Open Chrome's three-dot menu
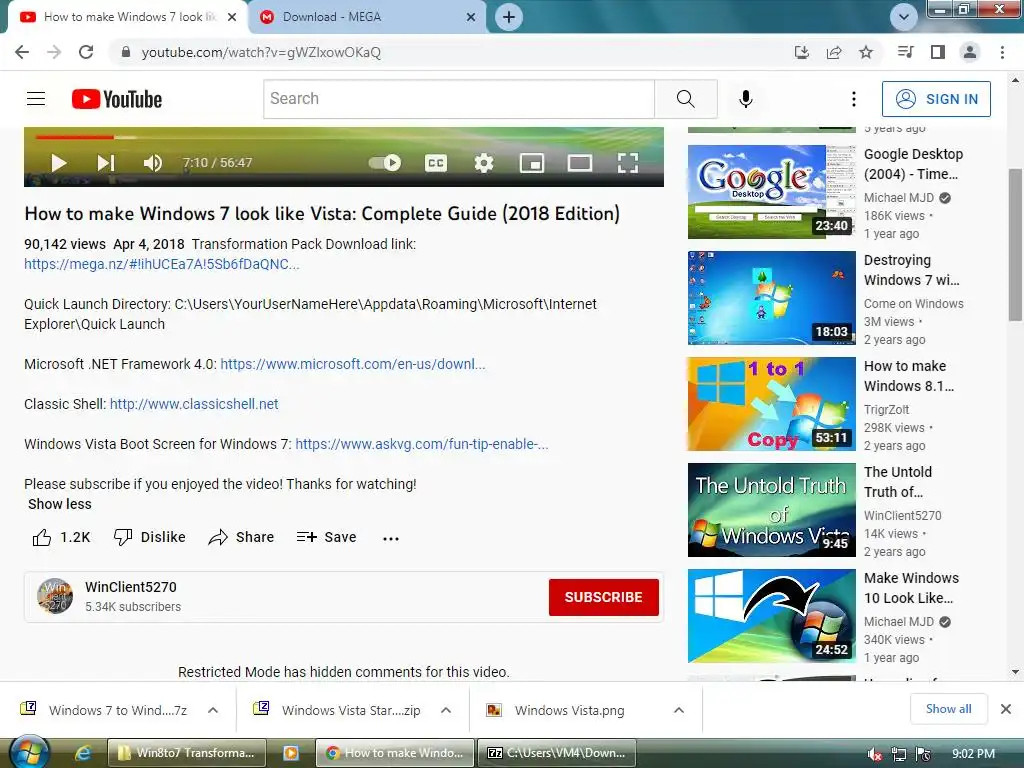 tap(1002, 52)
